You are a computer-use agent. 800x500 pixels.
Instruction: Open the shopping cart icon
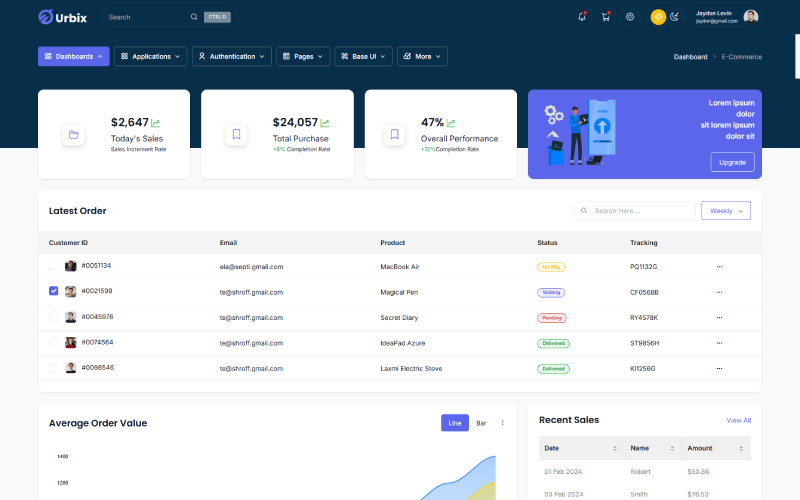[606, 17]
